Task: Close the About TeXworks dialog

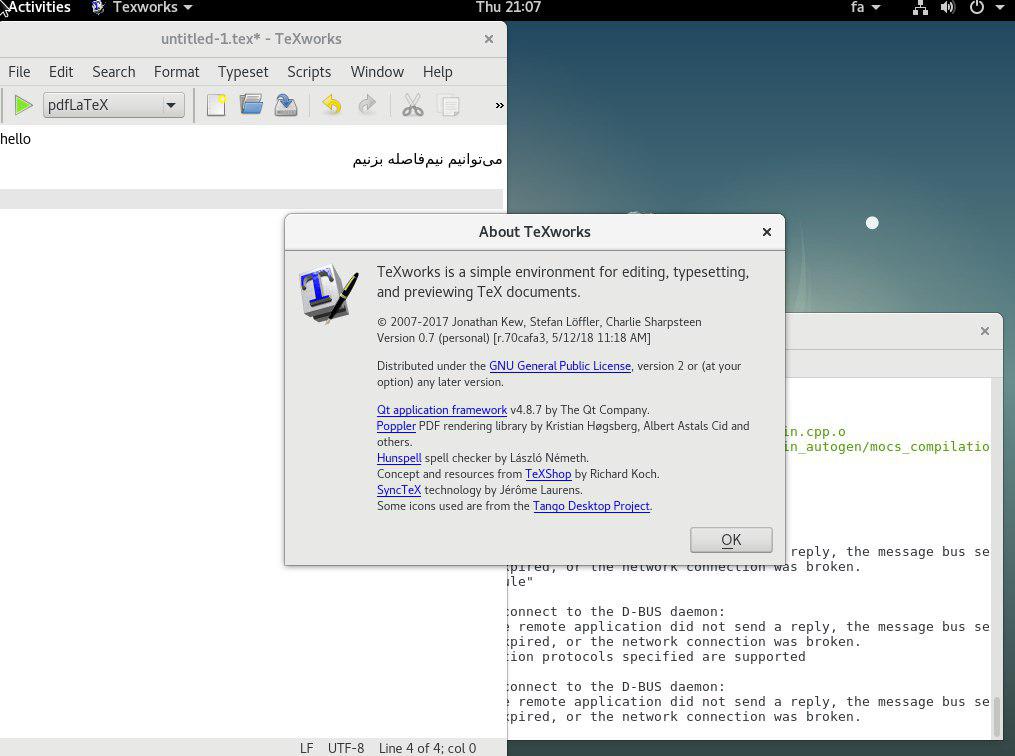Action: 766,232
